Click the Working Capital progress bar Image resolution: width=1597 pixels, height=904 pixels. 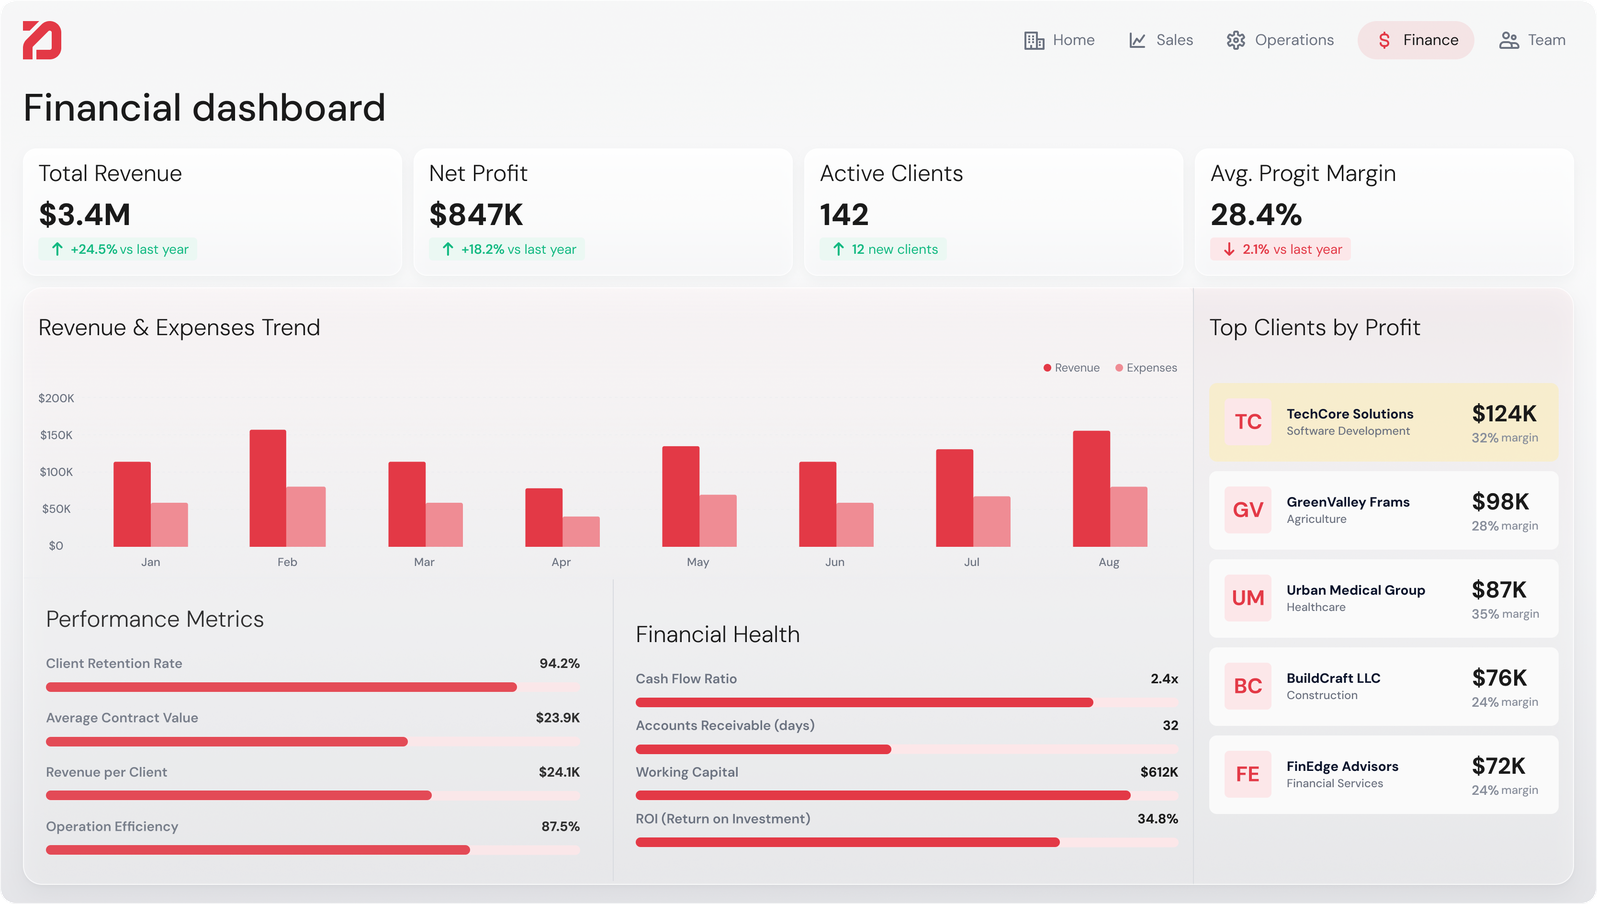click(907, 796)
